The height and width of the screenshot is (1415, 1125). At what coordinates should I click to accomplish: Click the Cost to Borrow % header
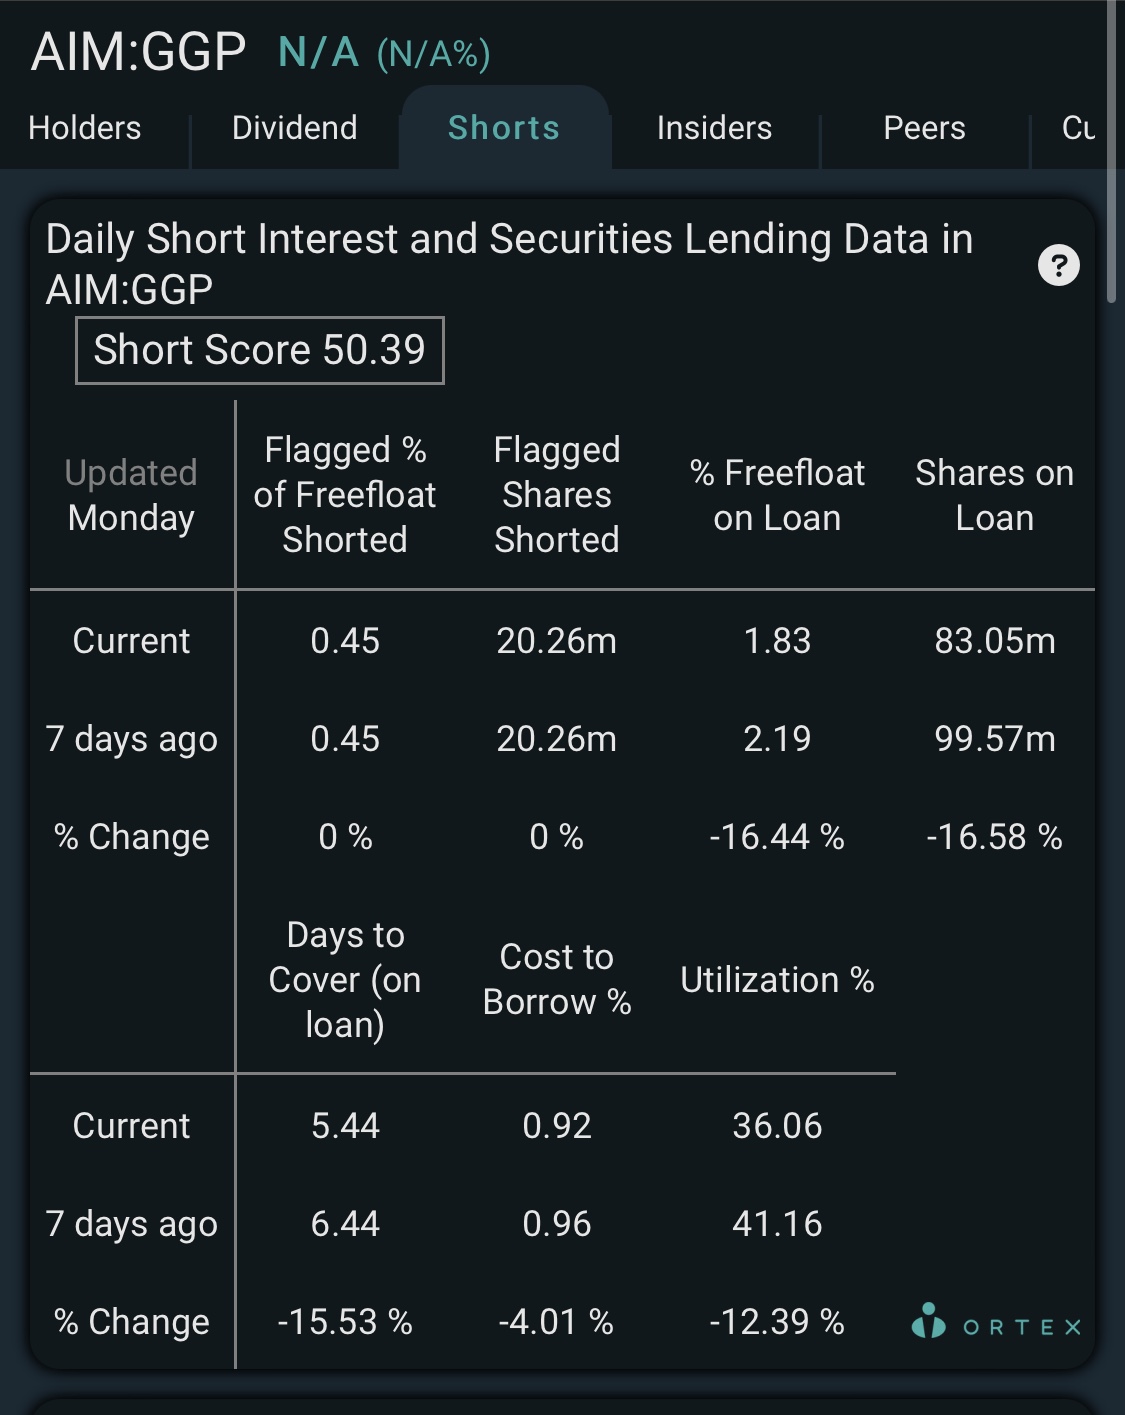557,980
